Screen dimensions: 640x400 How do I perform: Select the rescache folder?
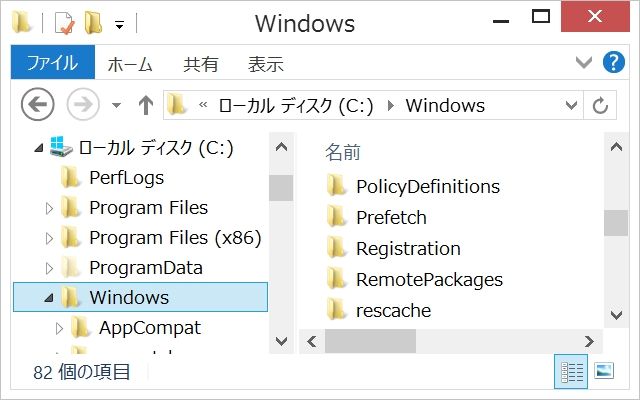click(x=393, y=311)
